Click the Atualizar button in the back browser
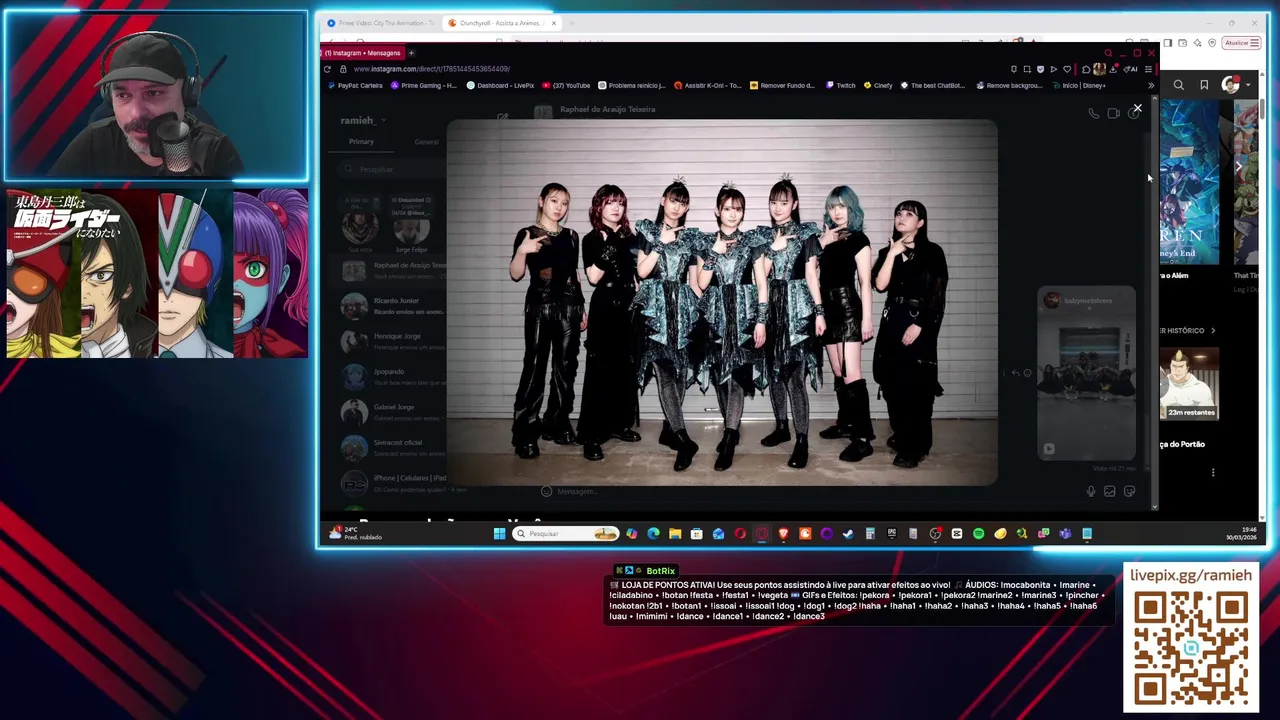 point(1241,43)
